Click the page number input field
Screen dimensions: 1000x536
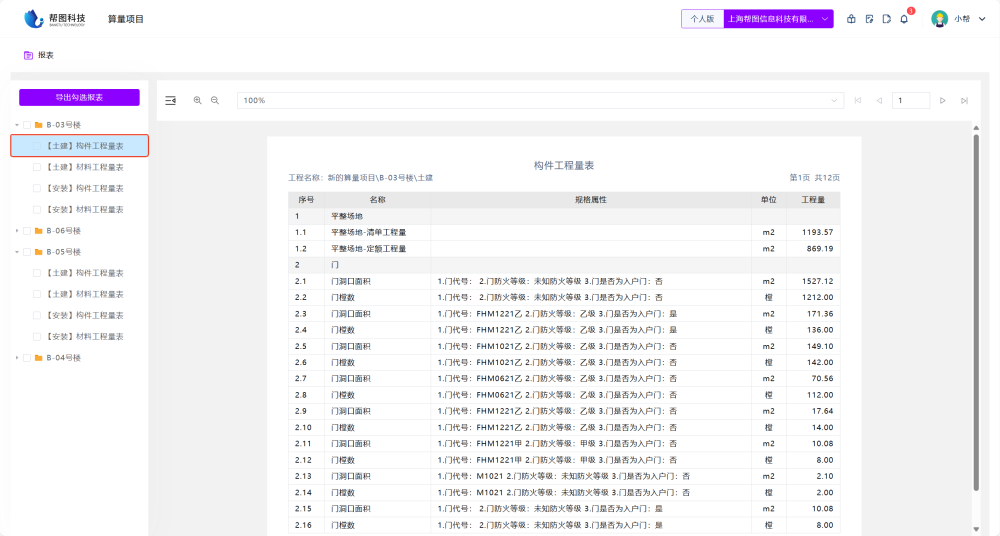pos(910,100)
